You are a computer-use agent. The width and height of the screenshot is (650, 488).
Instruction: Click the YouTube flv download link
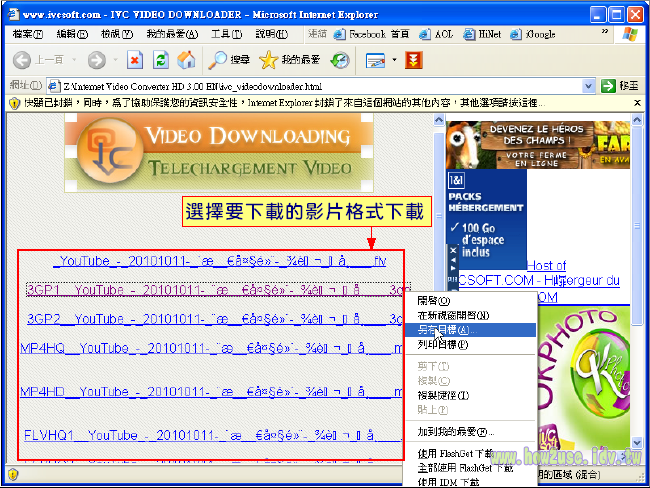pos(220,261)
